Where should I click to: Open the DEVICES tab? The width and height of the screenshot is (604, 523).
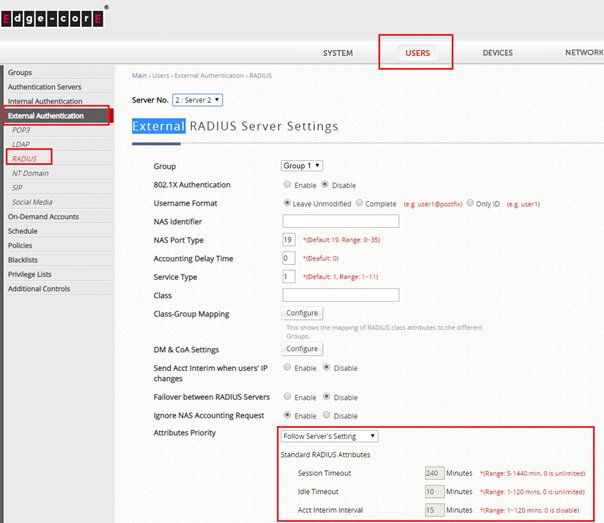point(497,53)
